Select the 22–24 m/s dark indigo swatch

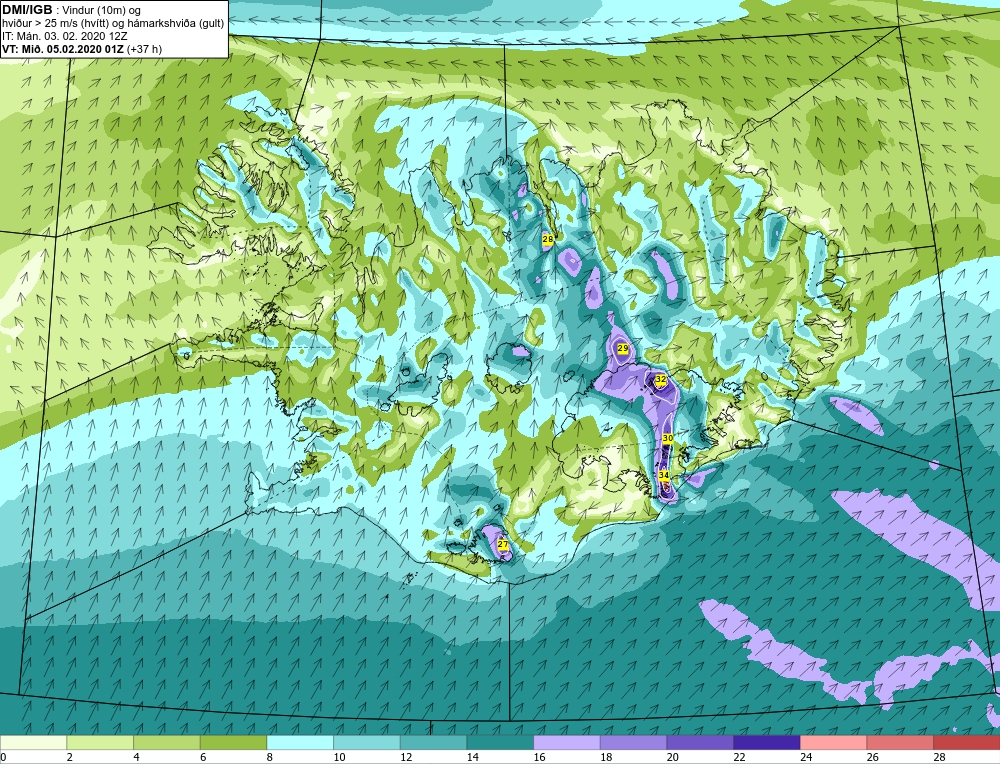[x=767, y=742]
